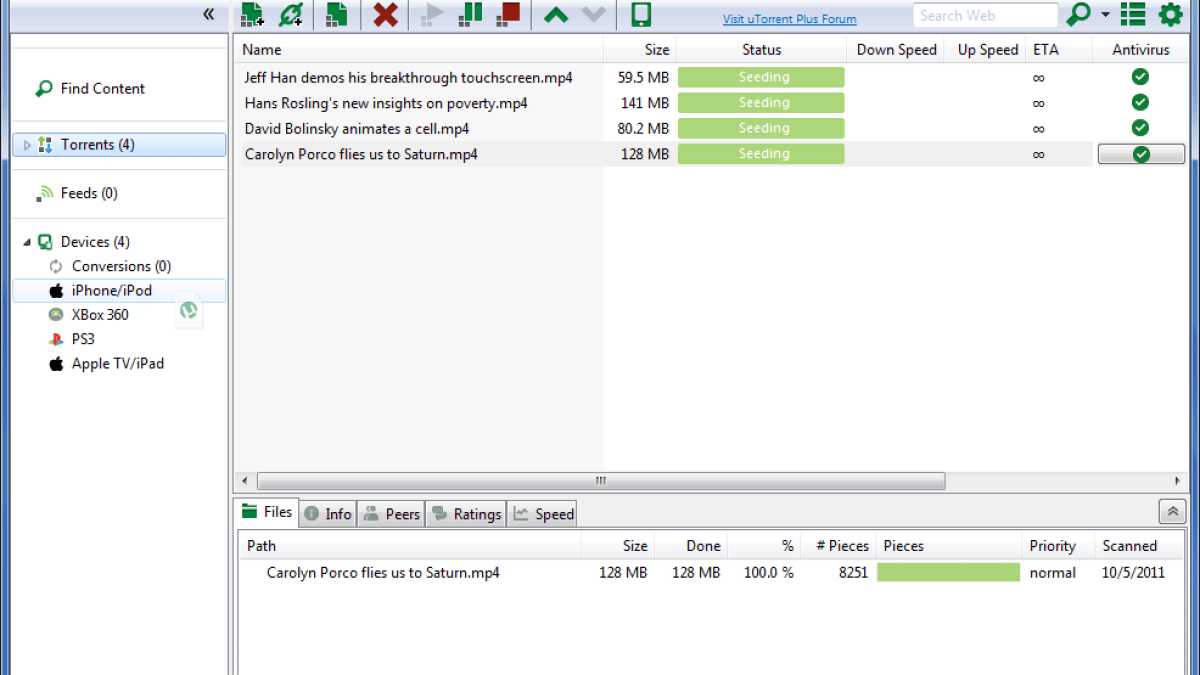Click antivirus checkmark for Jeff Han torrent

1140,77
